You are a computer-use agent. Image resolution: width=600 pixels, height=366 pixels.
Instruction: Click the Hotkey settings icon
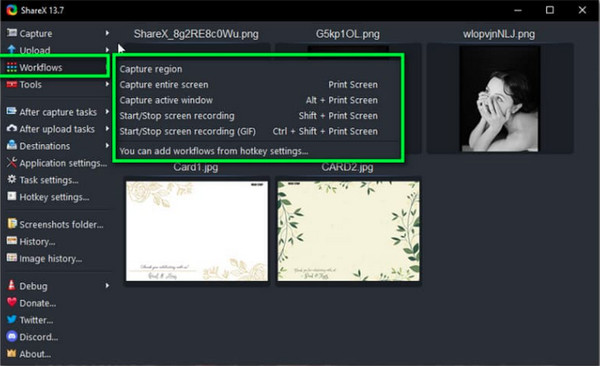(12, 196)
